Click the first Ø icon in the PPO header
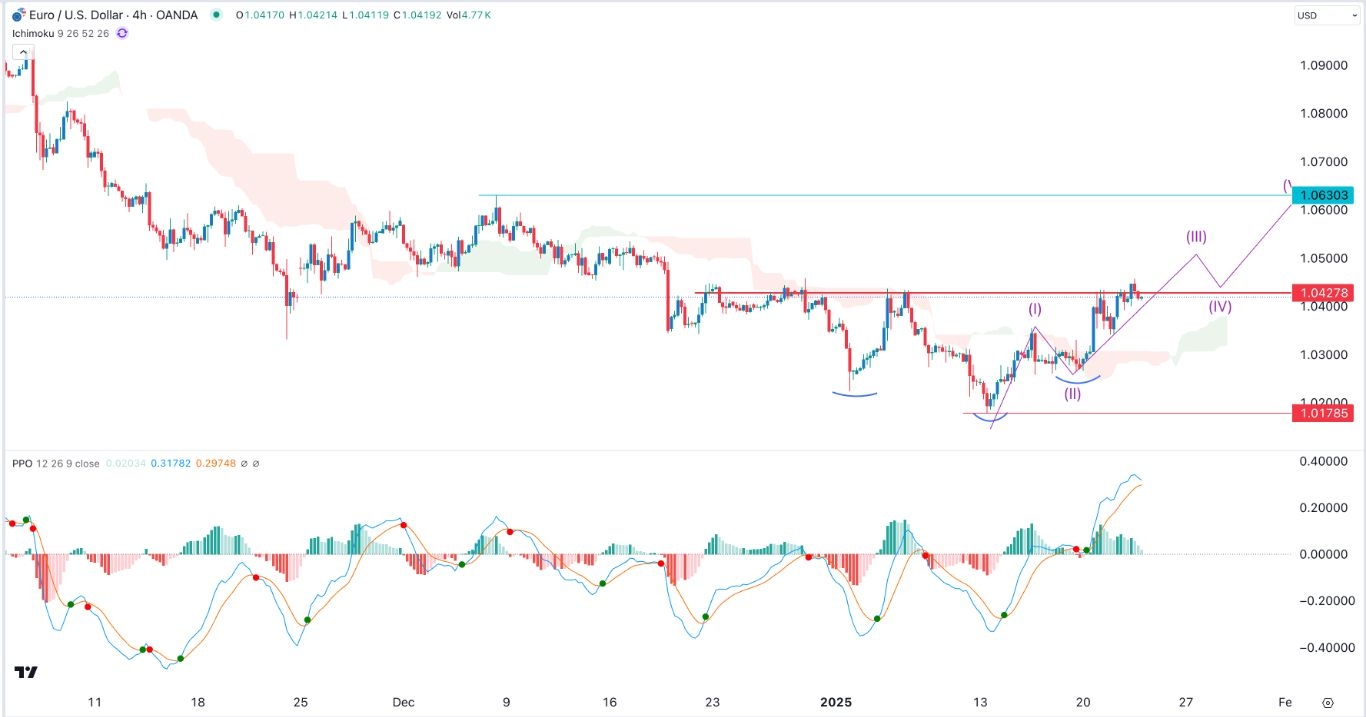Image resolution: width=1366 pixels, height=717 pixels. (243, 463)
